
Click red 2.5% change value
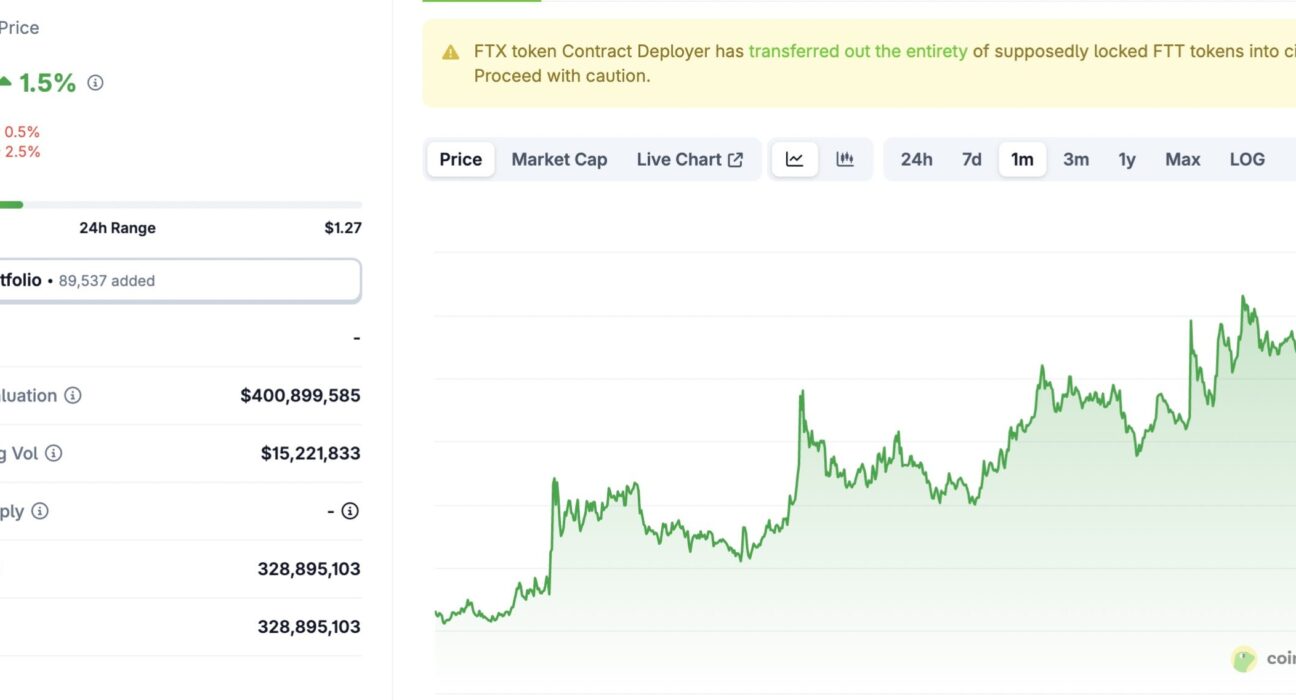click(x=22, y=152)
